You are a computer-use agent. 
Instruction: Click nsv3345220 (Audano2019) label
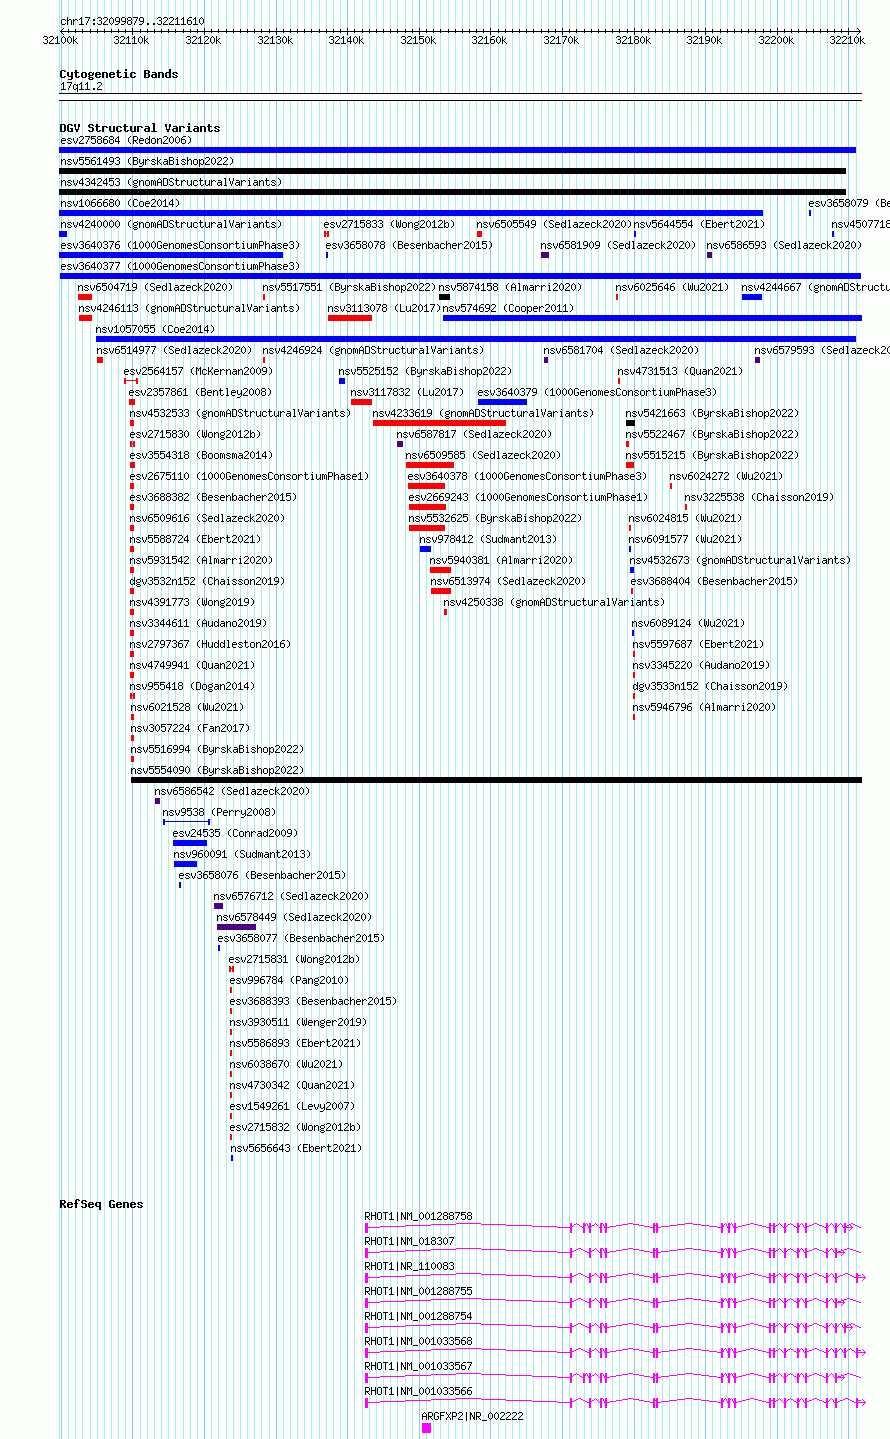tap(701, 665)
